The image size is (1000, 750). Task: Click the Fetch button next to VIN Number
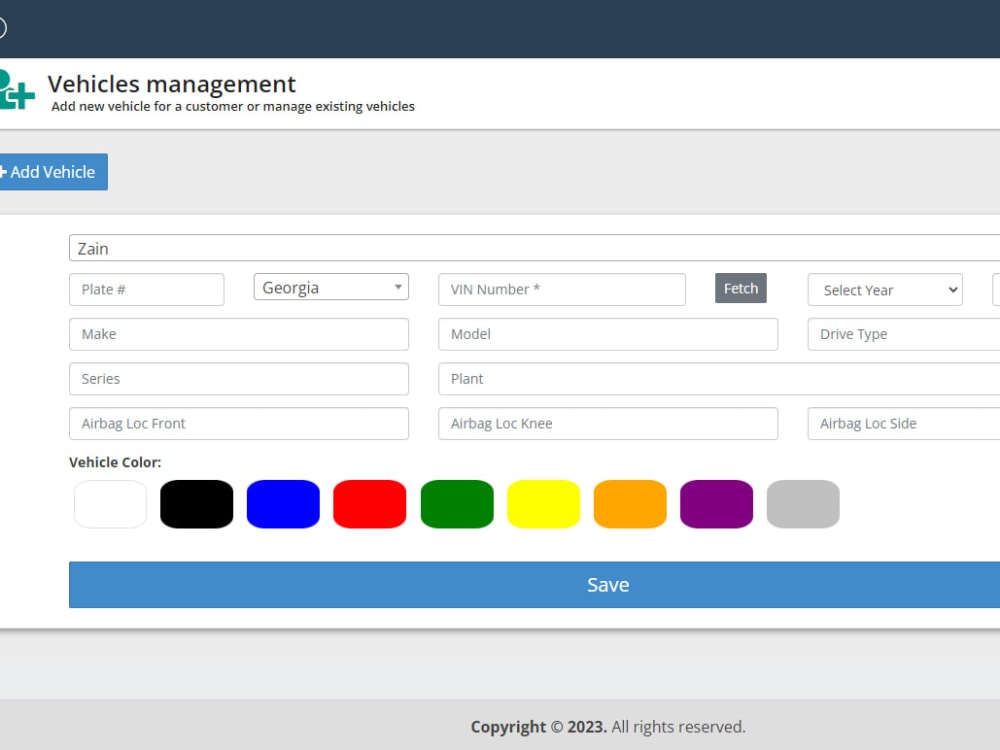(x=740, y=288)
